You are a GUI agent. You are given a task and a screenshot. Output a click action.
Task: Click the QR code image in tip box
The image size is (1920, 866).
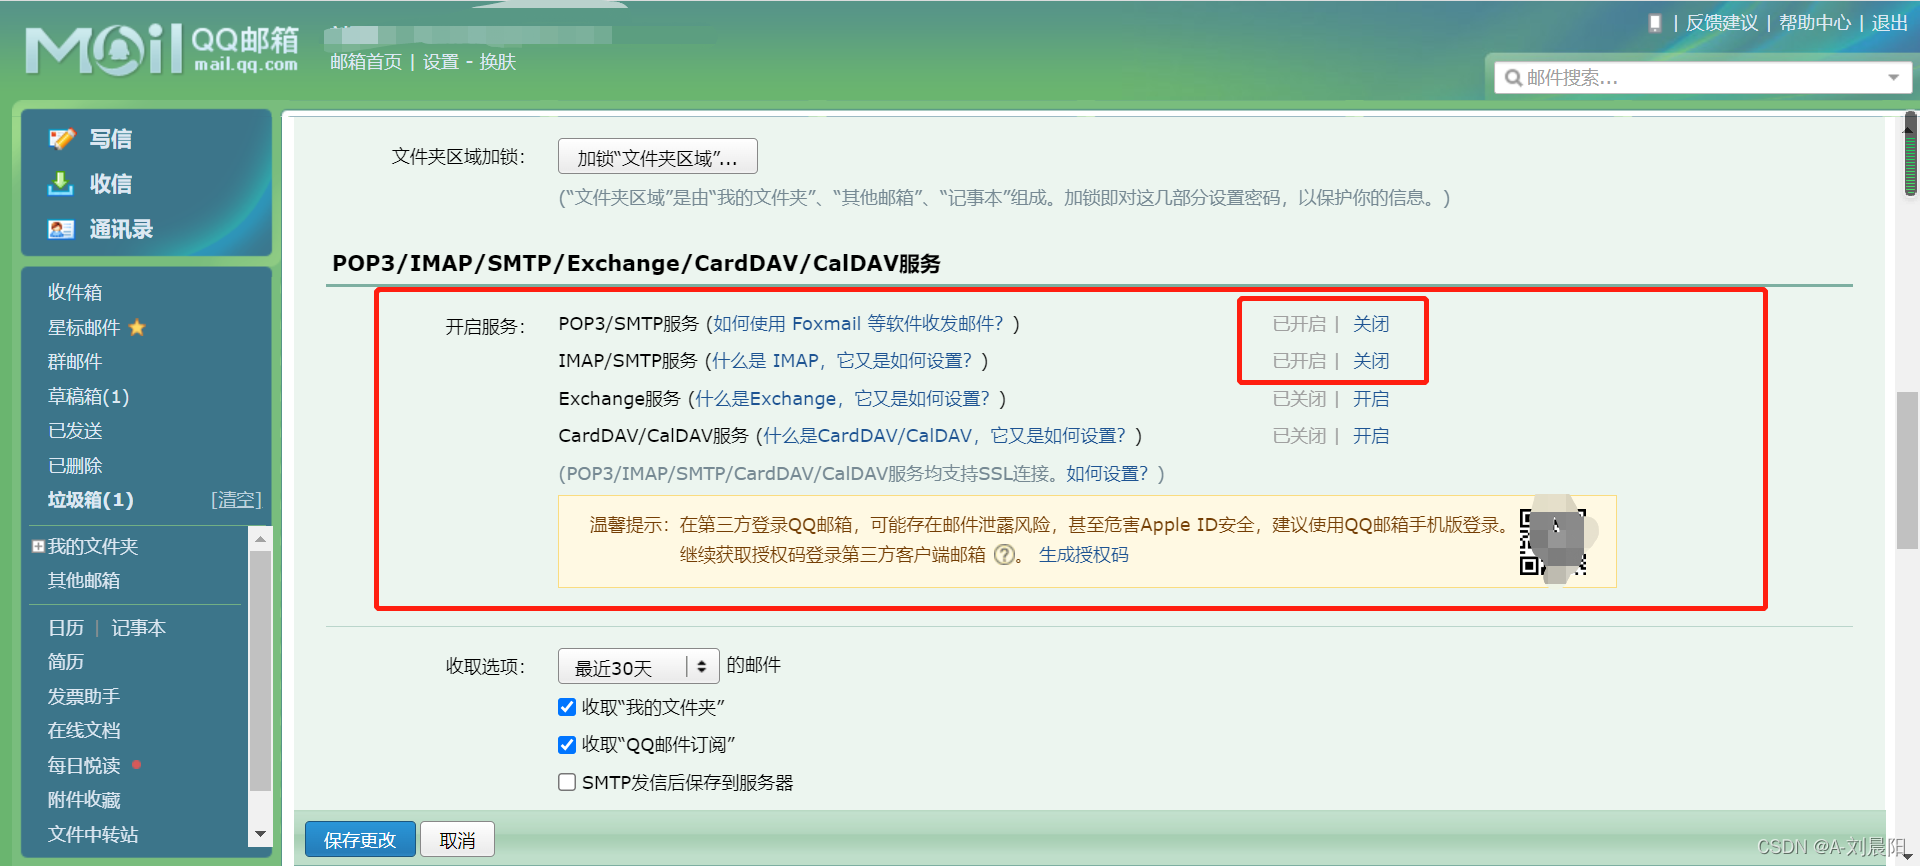click(1553, 541)
